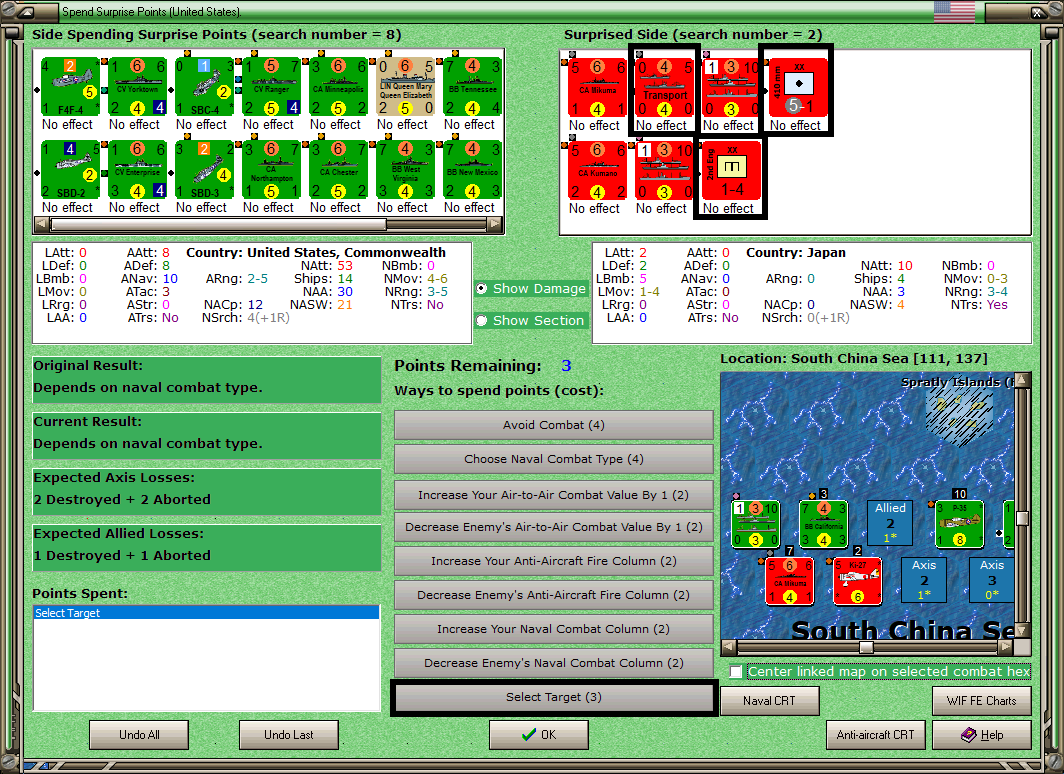Click the Select Target (3) button
This screenshot has width=1064, height=774.
554,697
